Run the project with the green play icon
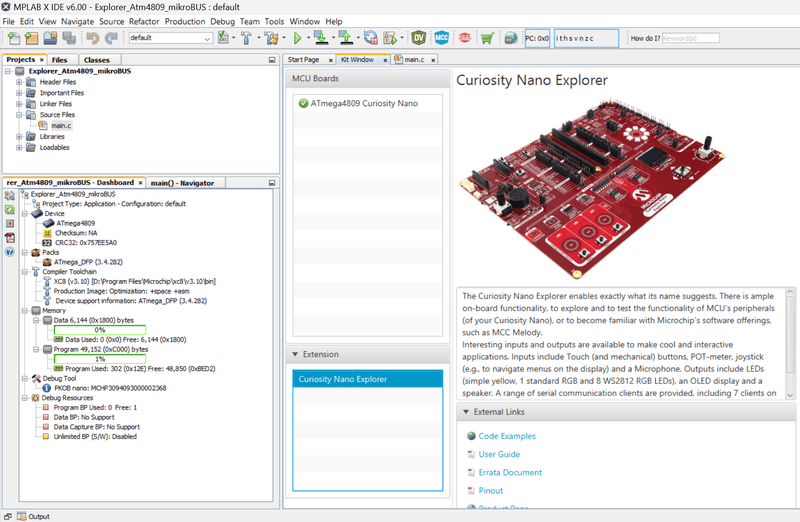This screenshot has width=800, height=522. 297,38
